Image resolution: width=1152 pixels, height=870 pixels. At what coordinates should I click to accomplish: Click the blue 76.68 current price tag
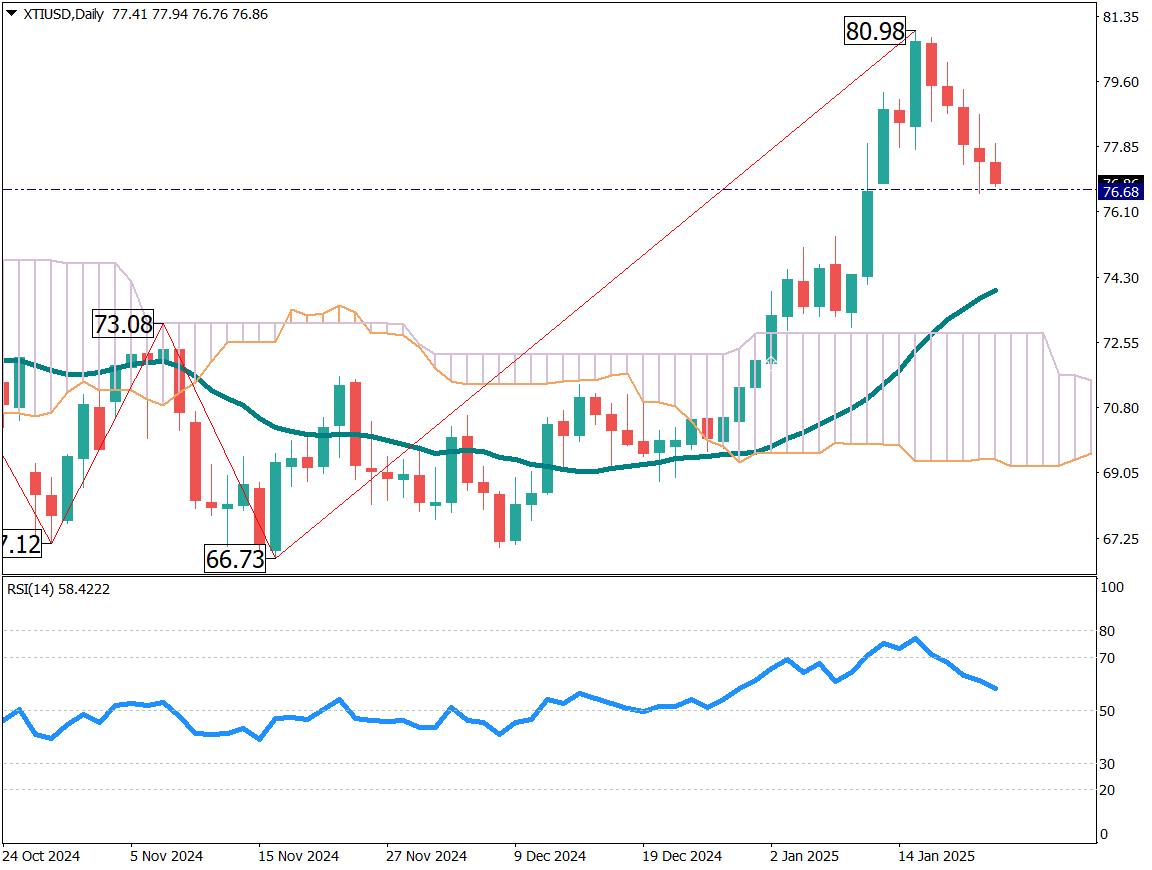coord(1116,191)
